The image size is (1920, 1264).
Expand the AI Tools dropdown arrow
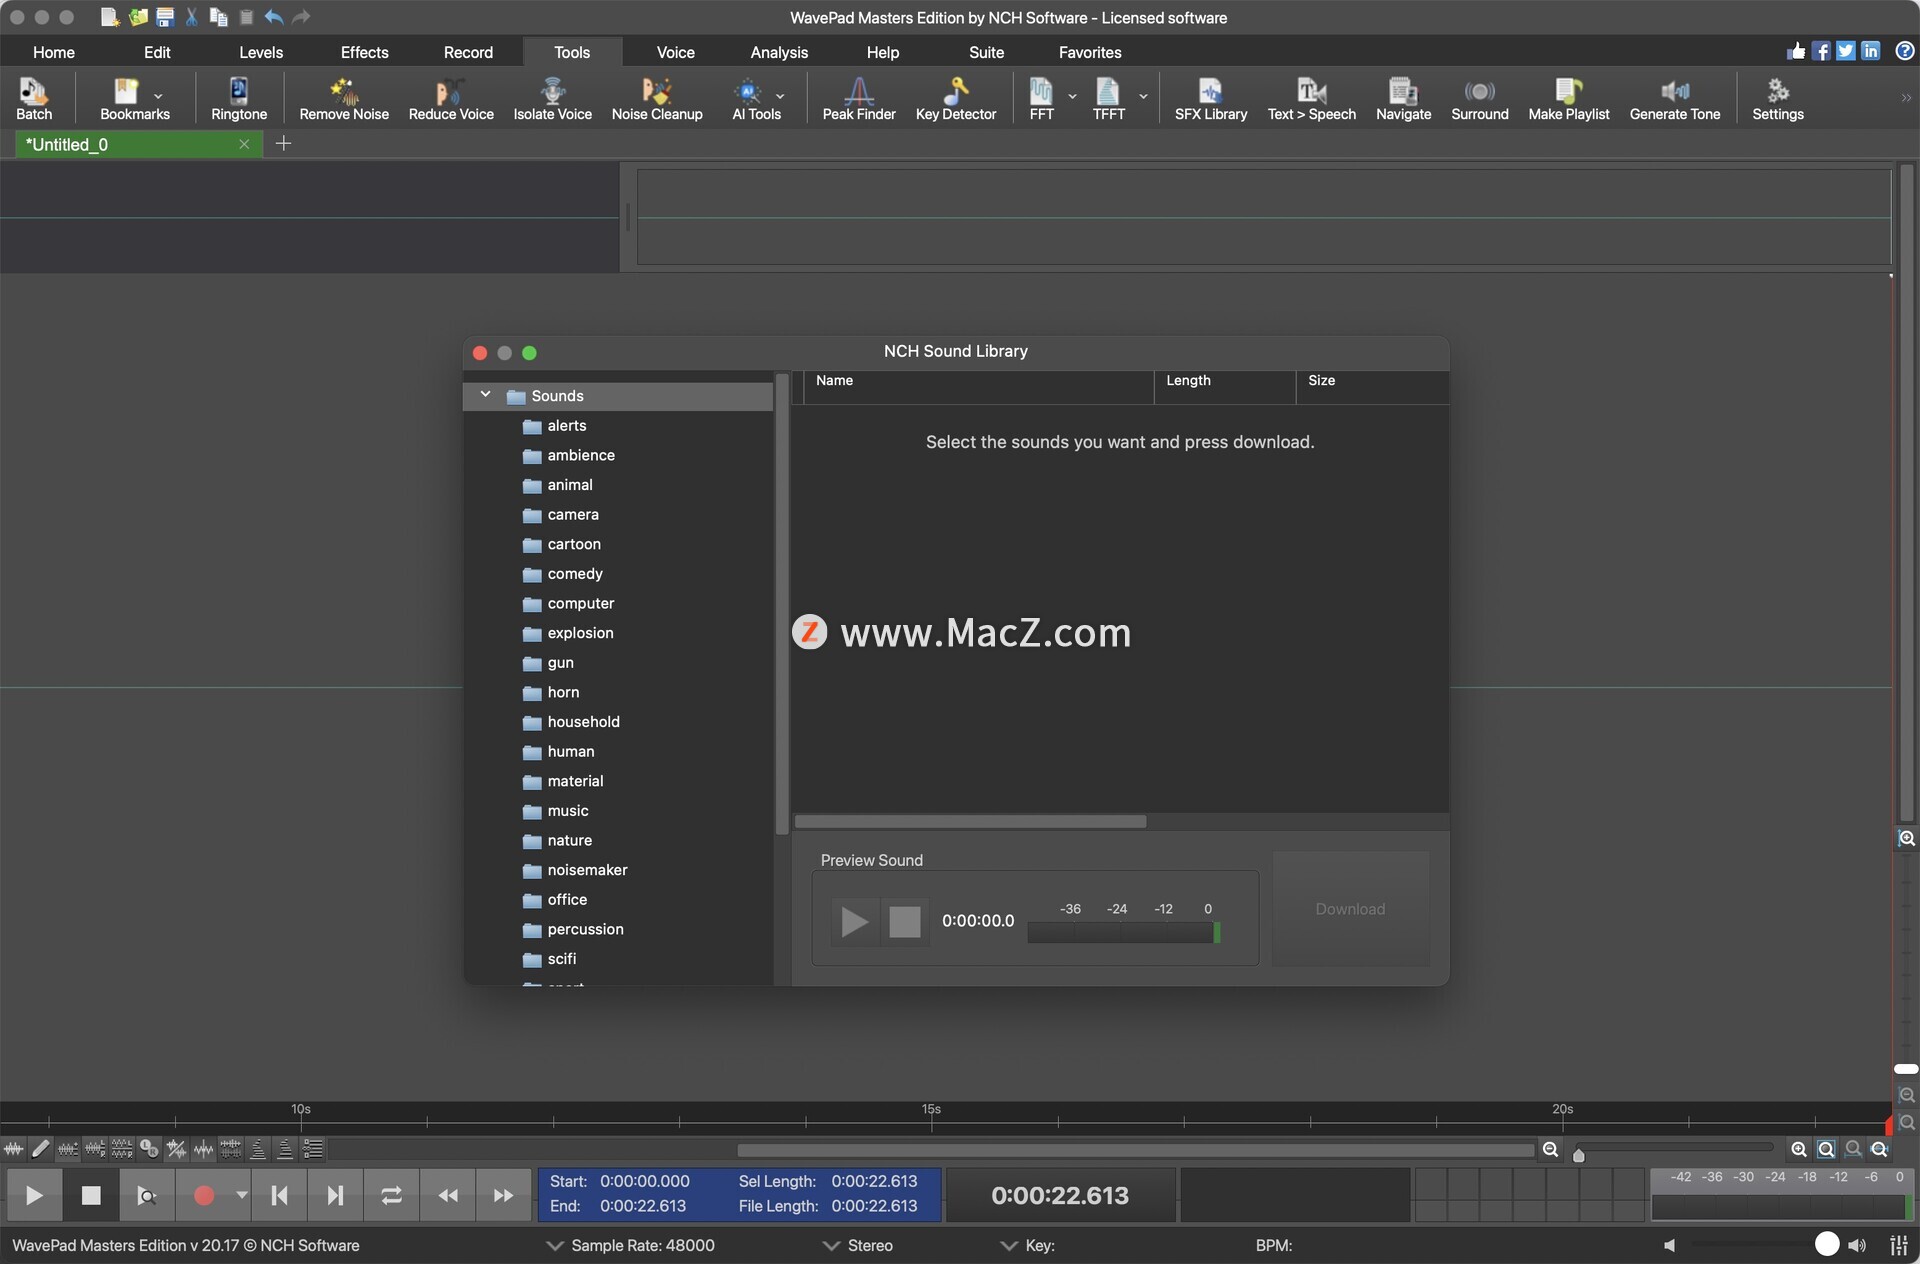[x=780, y=97]
